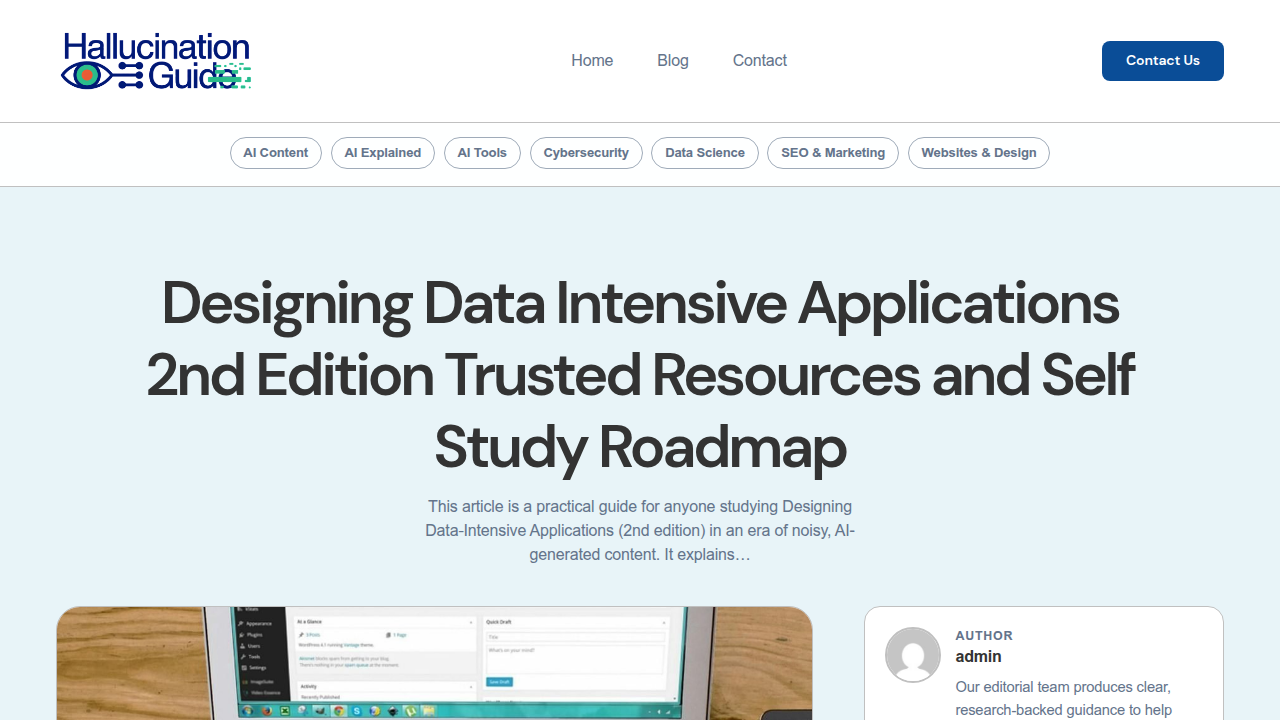Open the Blog menu item
The image size is (1280, 720).
point(673,61)
